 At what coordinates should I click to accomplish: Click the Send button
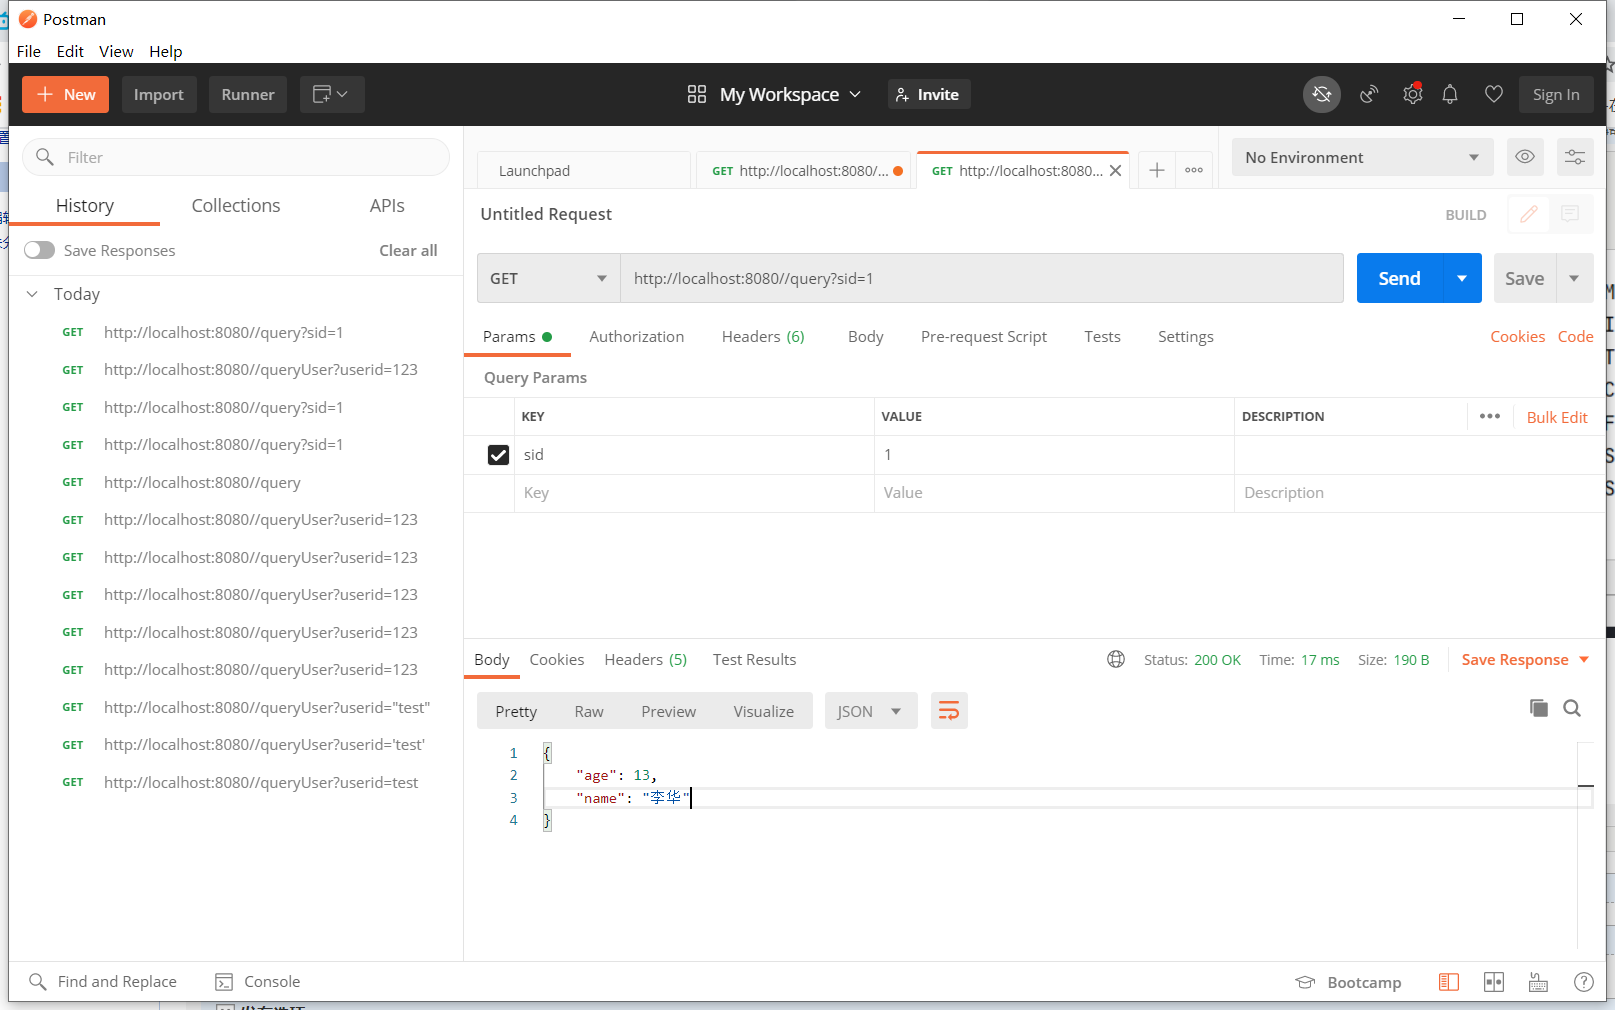pyautogui.click(x=1399, y=278)
